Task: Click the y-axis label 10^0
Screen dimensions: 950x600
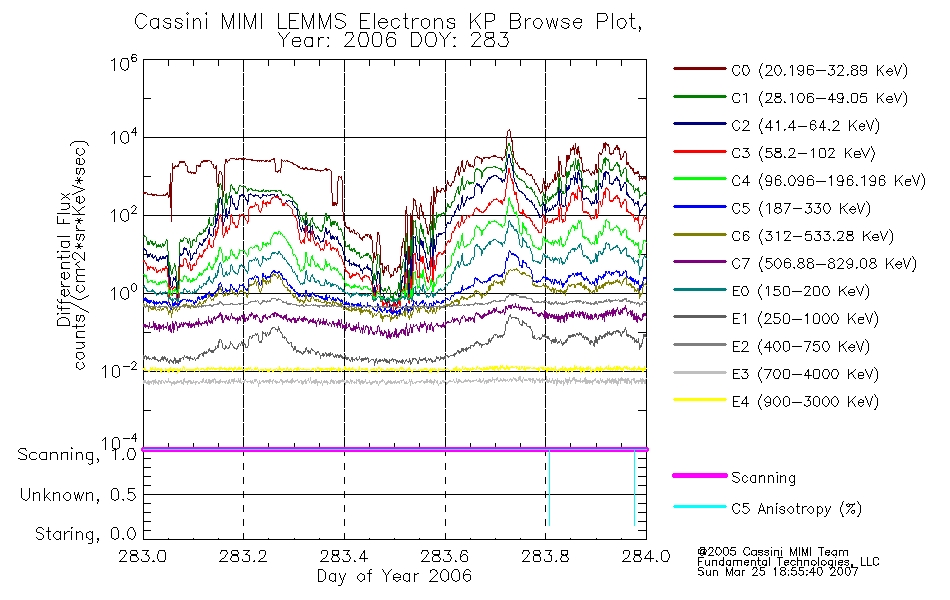Action: click(124, 293)
